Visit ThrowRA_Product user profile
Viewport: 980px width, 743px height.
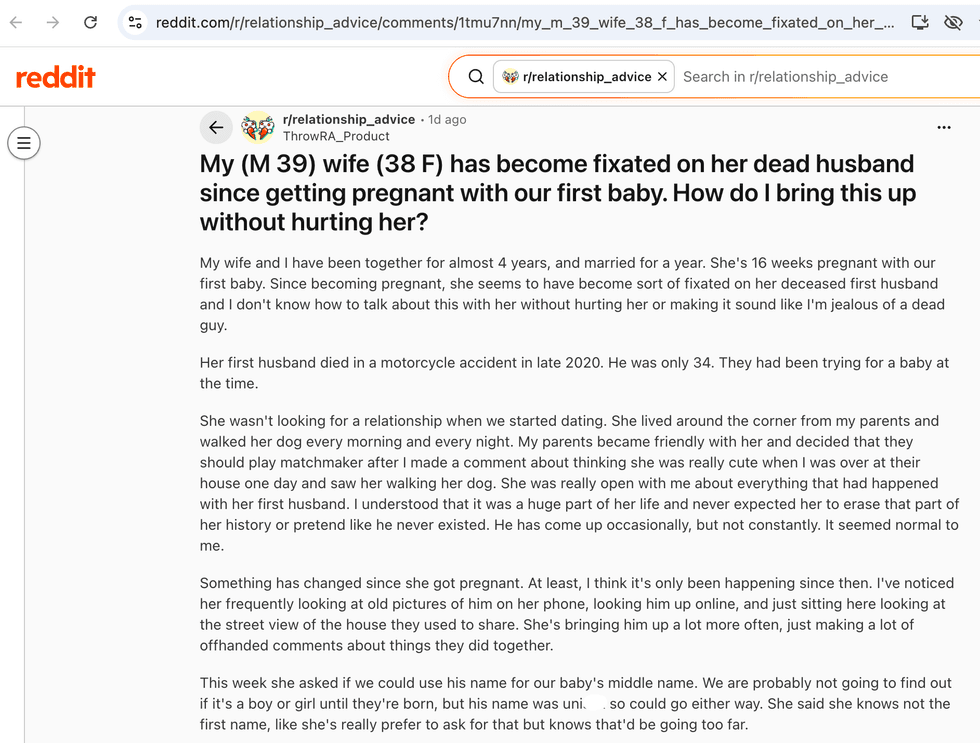[x=336, y=136]
